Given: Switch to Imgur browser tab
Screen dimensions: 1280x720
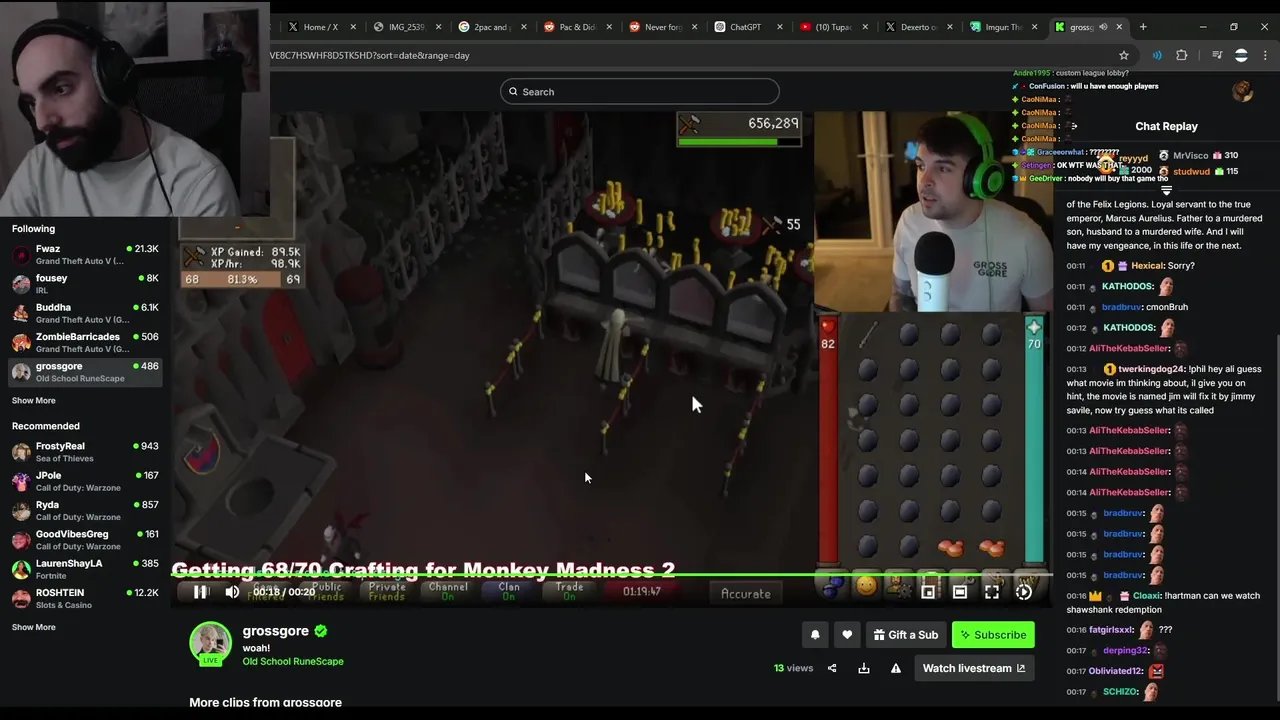Looking at the screenshot, I should (x=1003, y=27).
